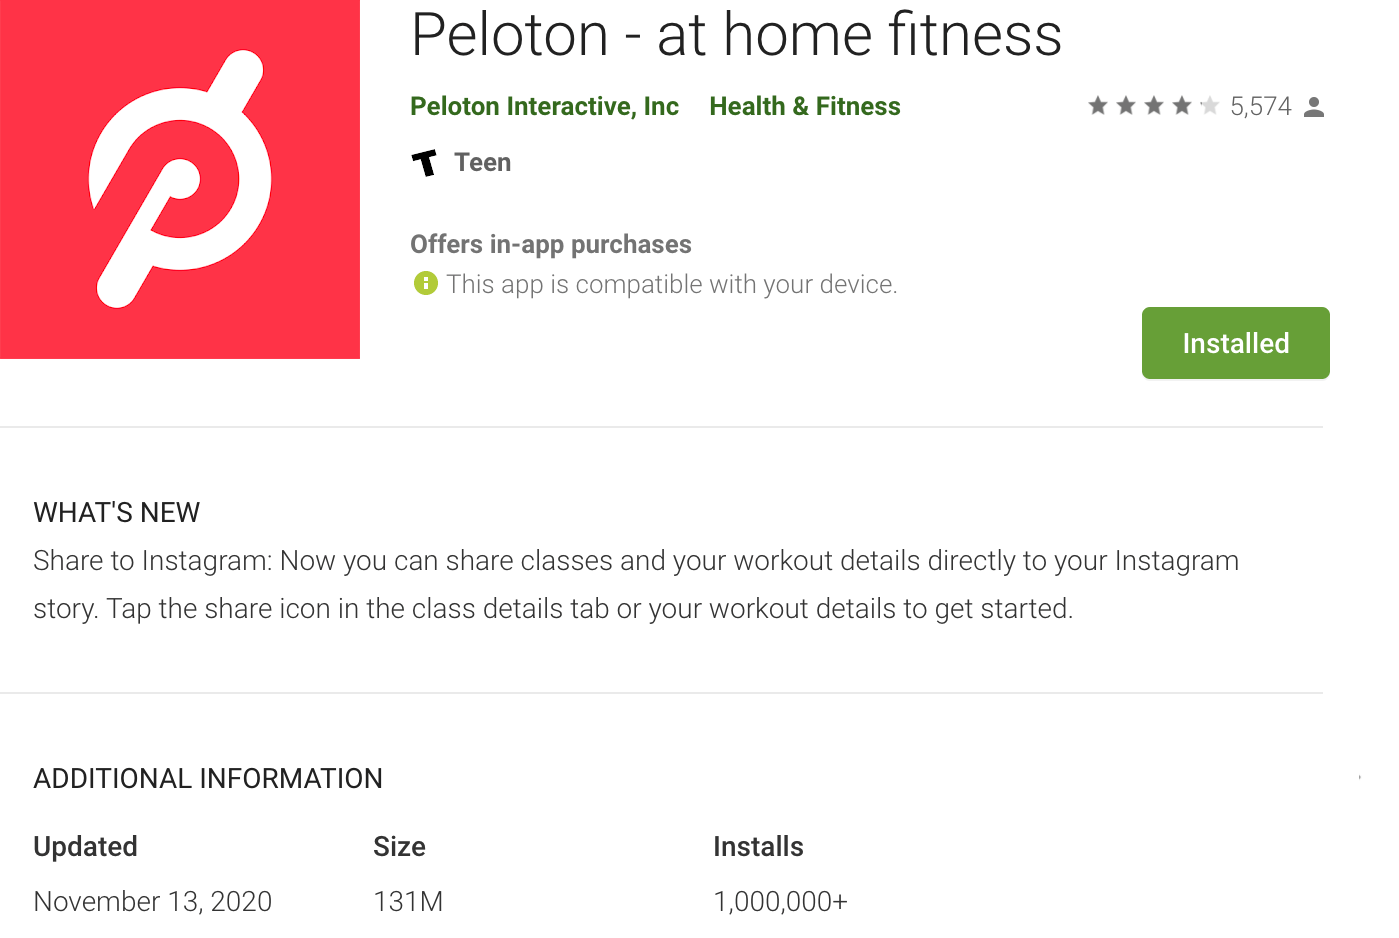This screenshot has height=938, width=1399.
Task: Click the Installed button
Action: (1235, 343)
